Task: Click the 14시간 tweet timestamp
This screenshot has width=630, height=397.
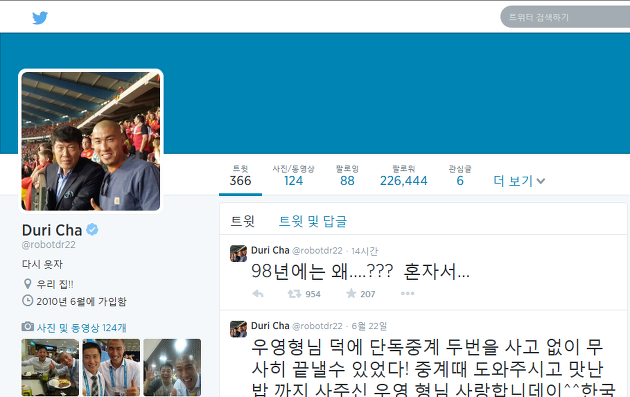Action: click(x=365, y=251)
